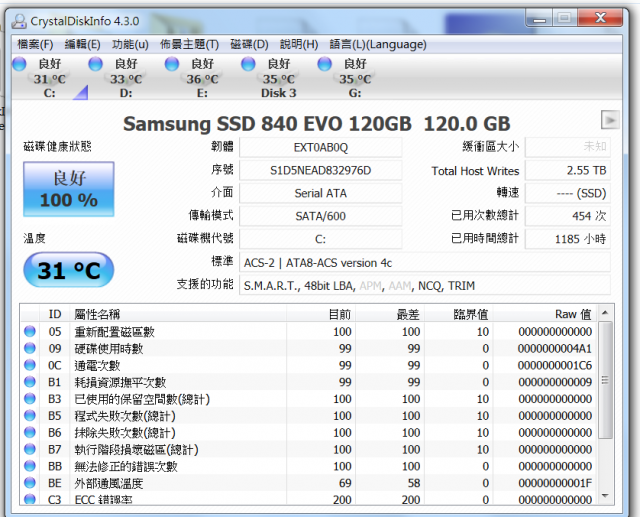Click the blue status orb for G: disk
The image size is (640, 517).
click(324, 64)
